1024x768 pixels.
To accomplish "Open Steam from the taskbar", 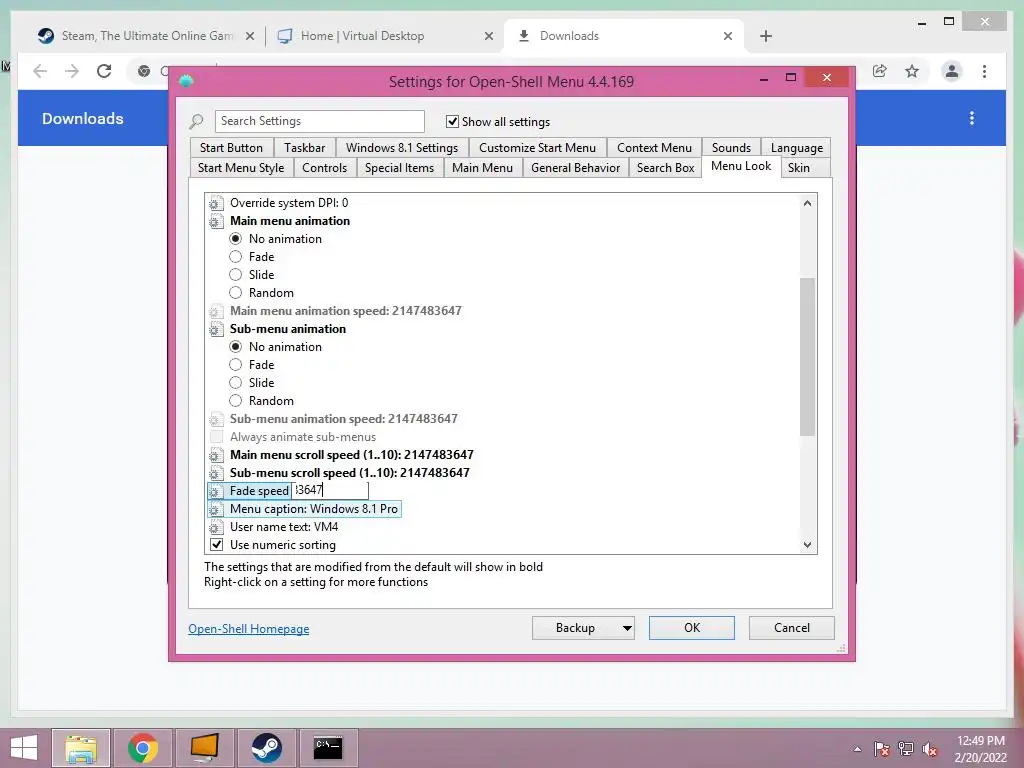I will pyautogui.click(x=266, y=748).
